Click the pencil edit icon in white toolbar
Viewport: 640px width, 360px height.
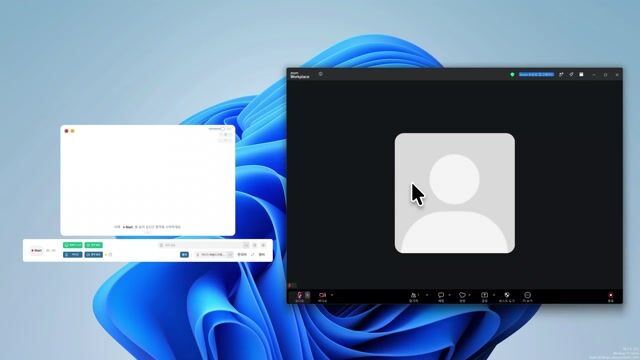(x=253, y=254)
